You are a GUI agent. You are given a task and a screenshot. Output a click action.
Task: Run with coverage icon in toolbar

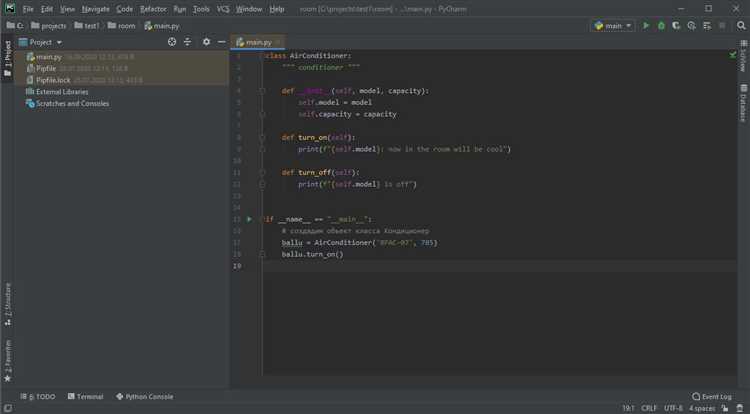click(x=676, y=26)
